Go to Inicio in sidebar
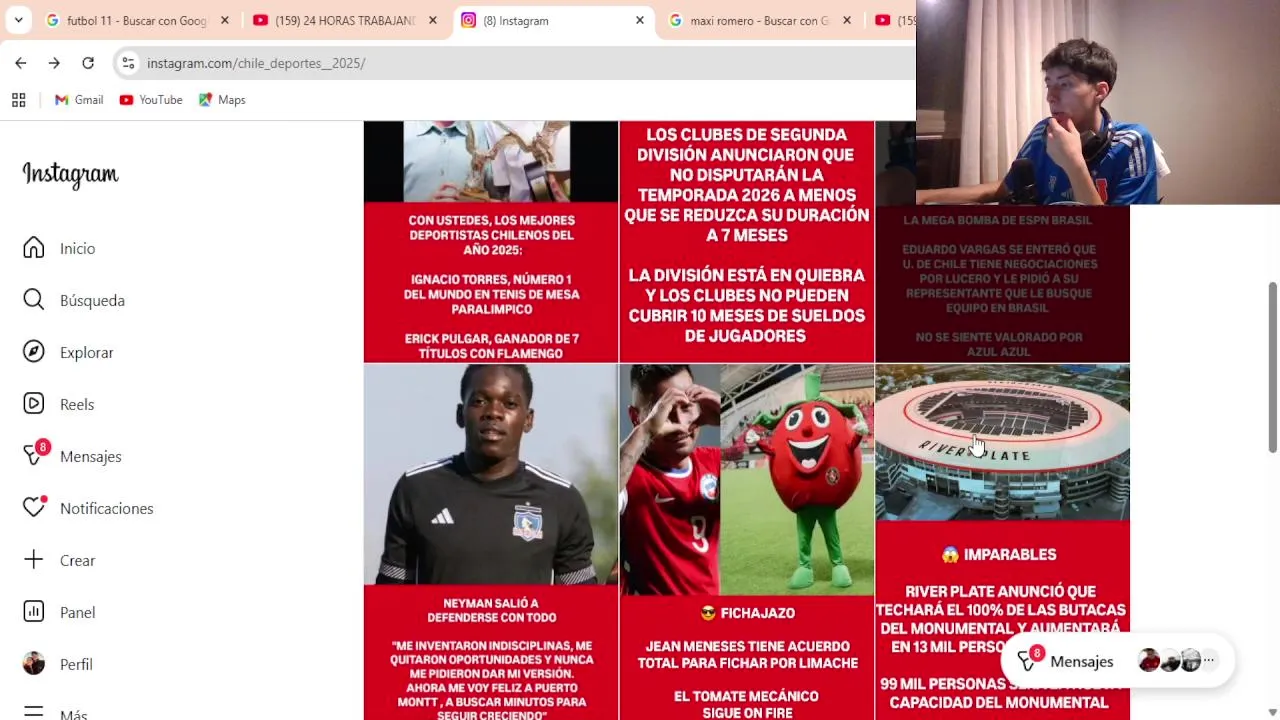The width and height of the screenshot is (1280, 720). point(77,248)
